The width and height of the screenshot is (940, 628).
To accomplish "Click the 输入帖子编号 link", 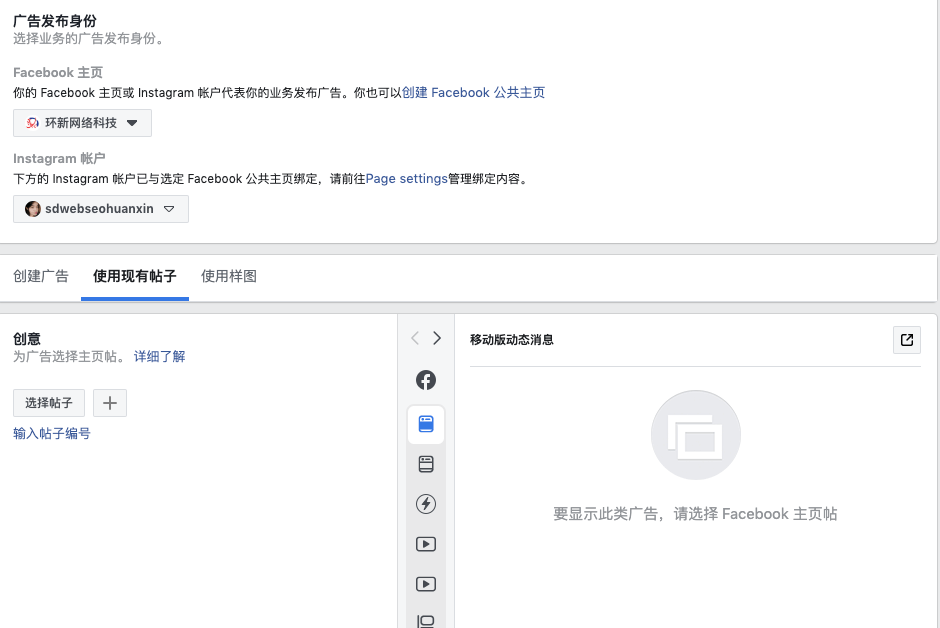I will [x=52, y=433].
